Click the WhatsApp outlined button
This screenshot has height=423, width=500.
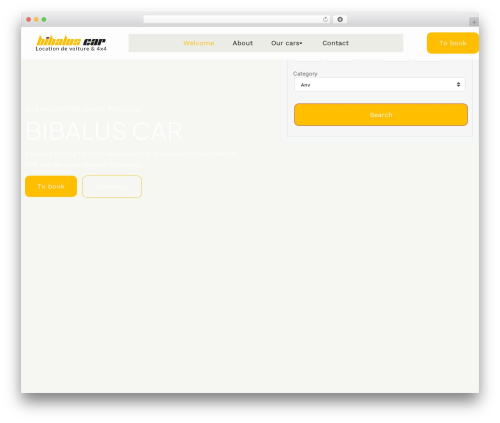(x=112, y=186)
